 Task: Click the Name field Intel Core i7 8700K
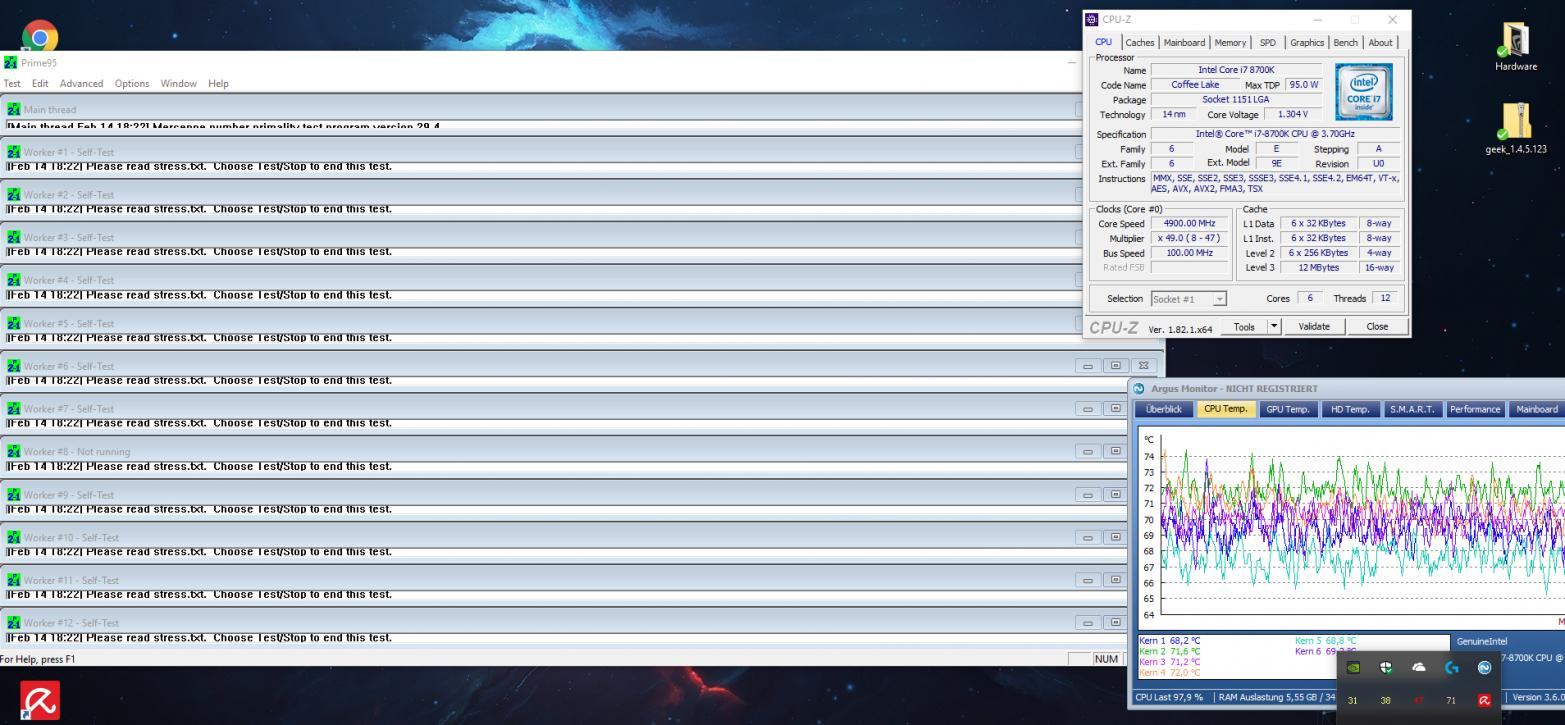(x=1236, y=70)
